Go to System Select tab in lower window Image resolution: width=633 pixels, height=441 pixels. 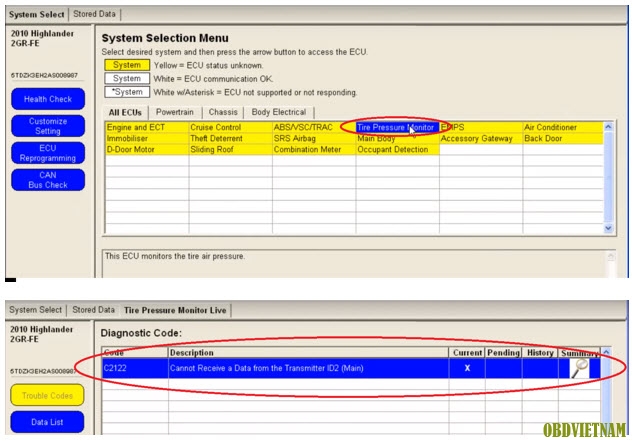coord(36,310)
